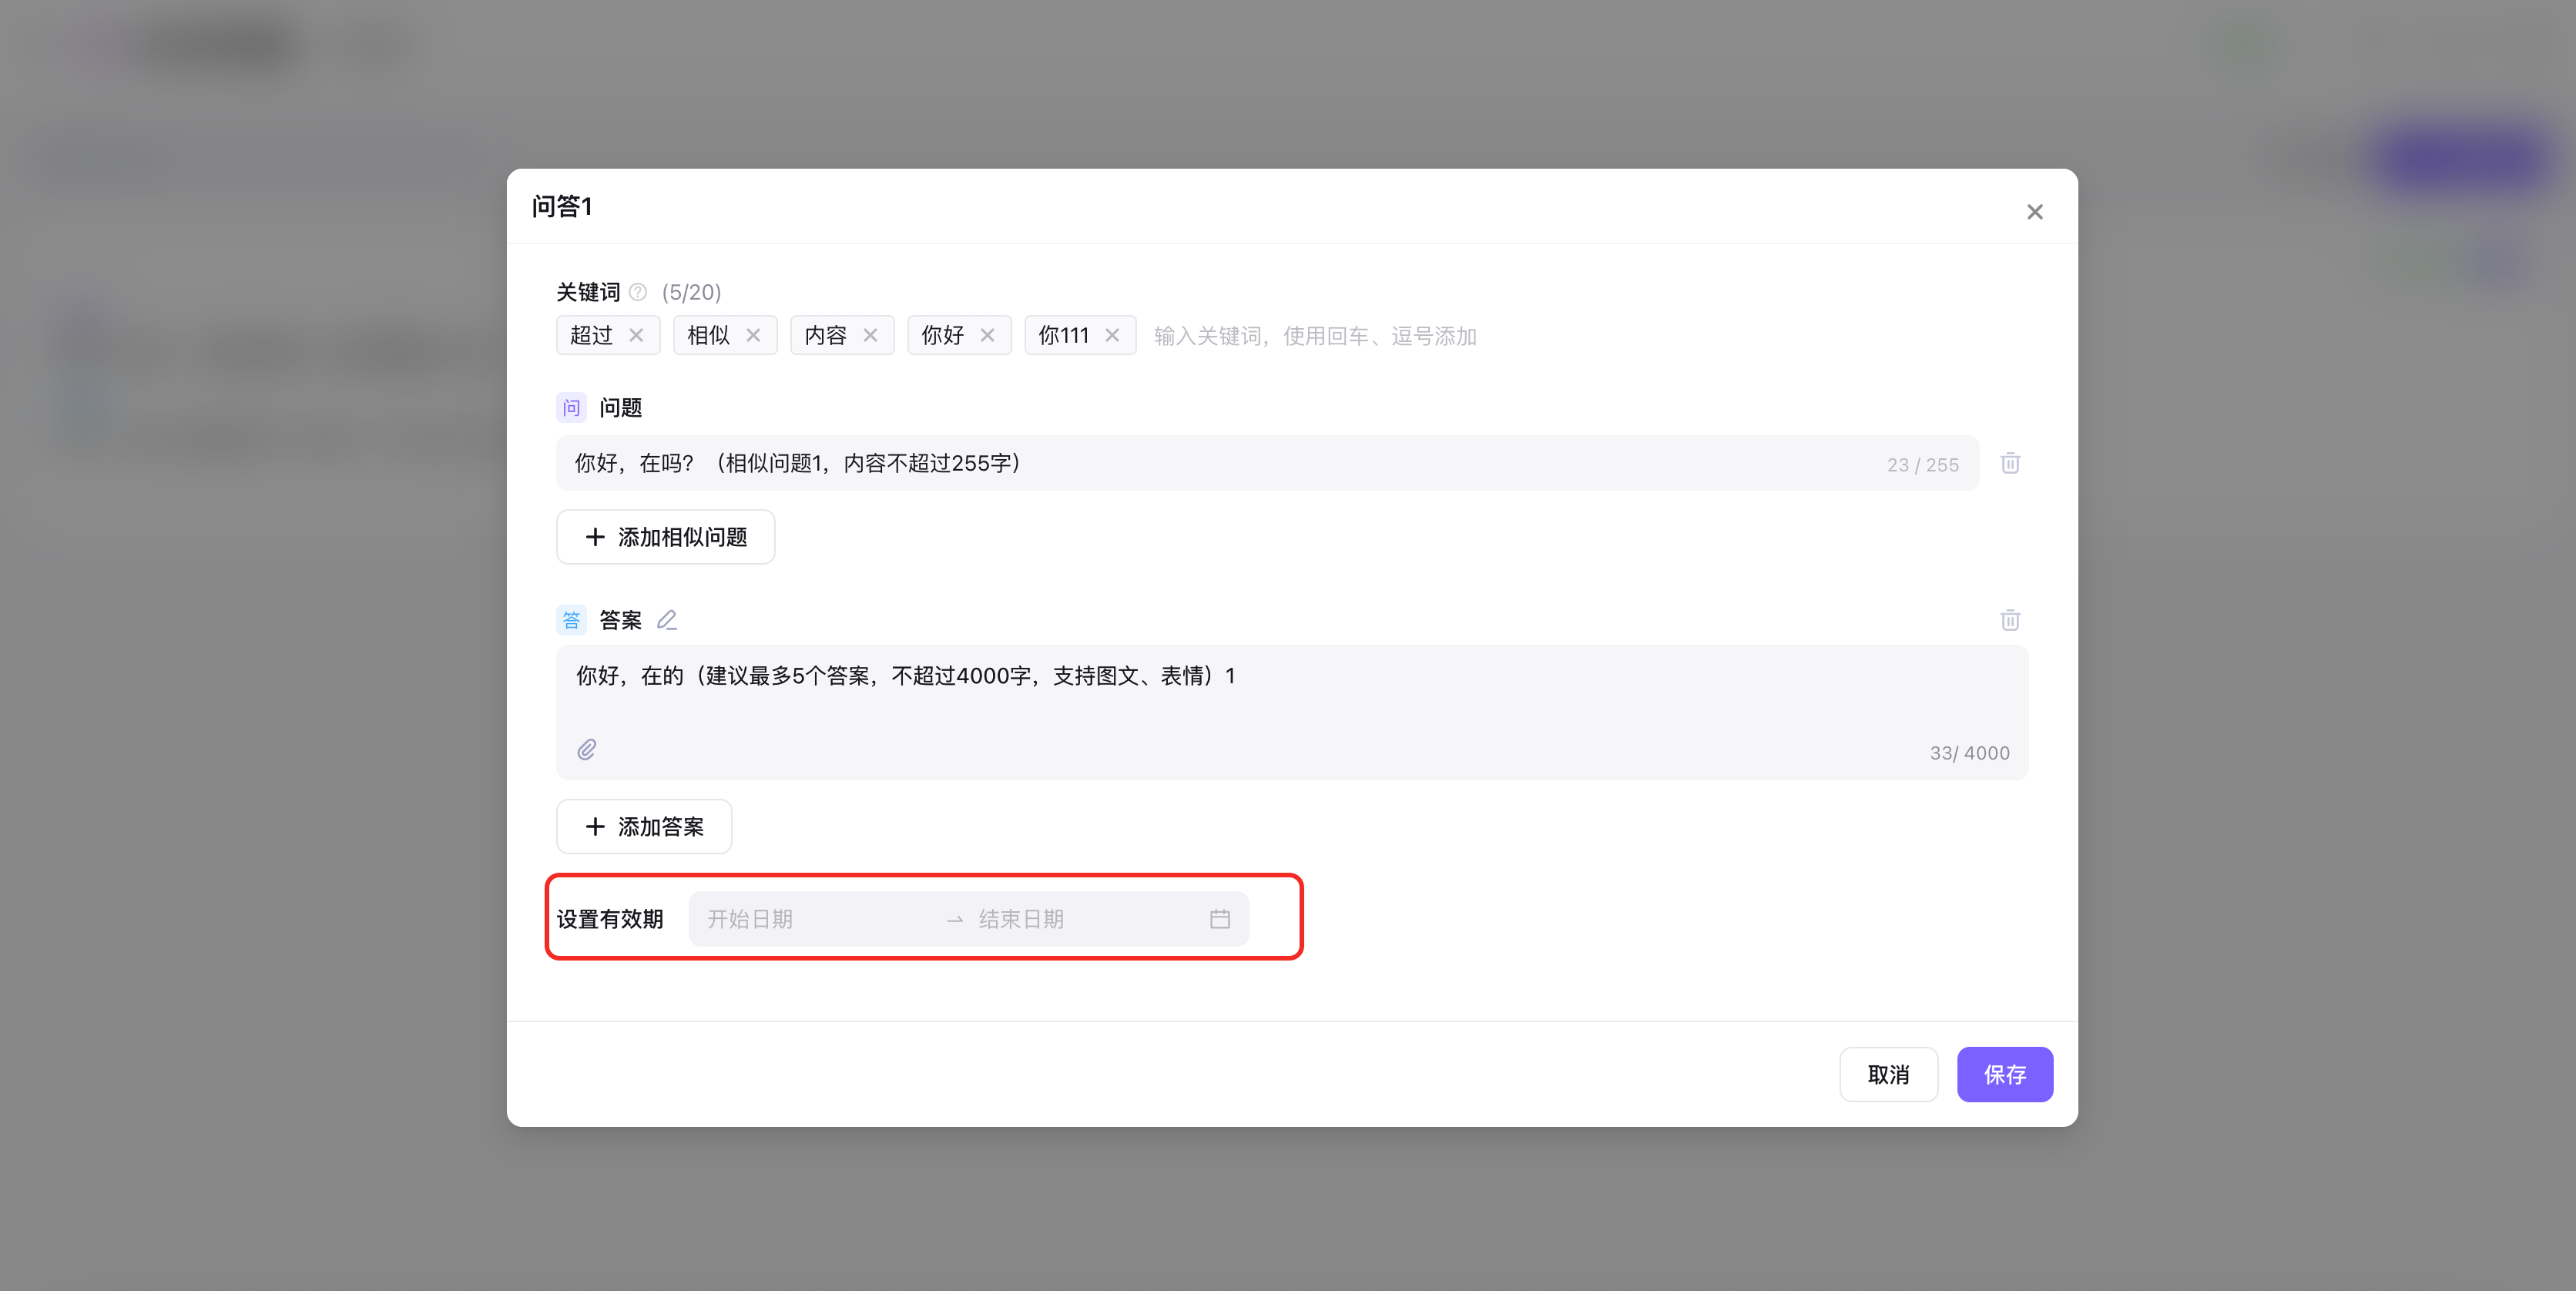The width and height of the screenshot is (2576, 1291).
Task: Click 添加答案 button
Action: point(644,827)
